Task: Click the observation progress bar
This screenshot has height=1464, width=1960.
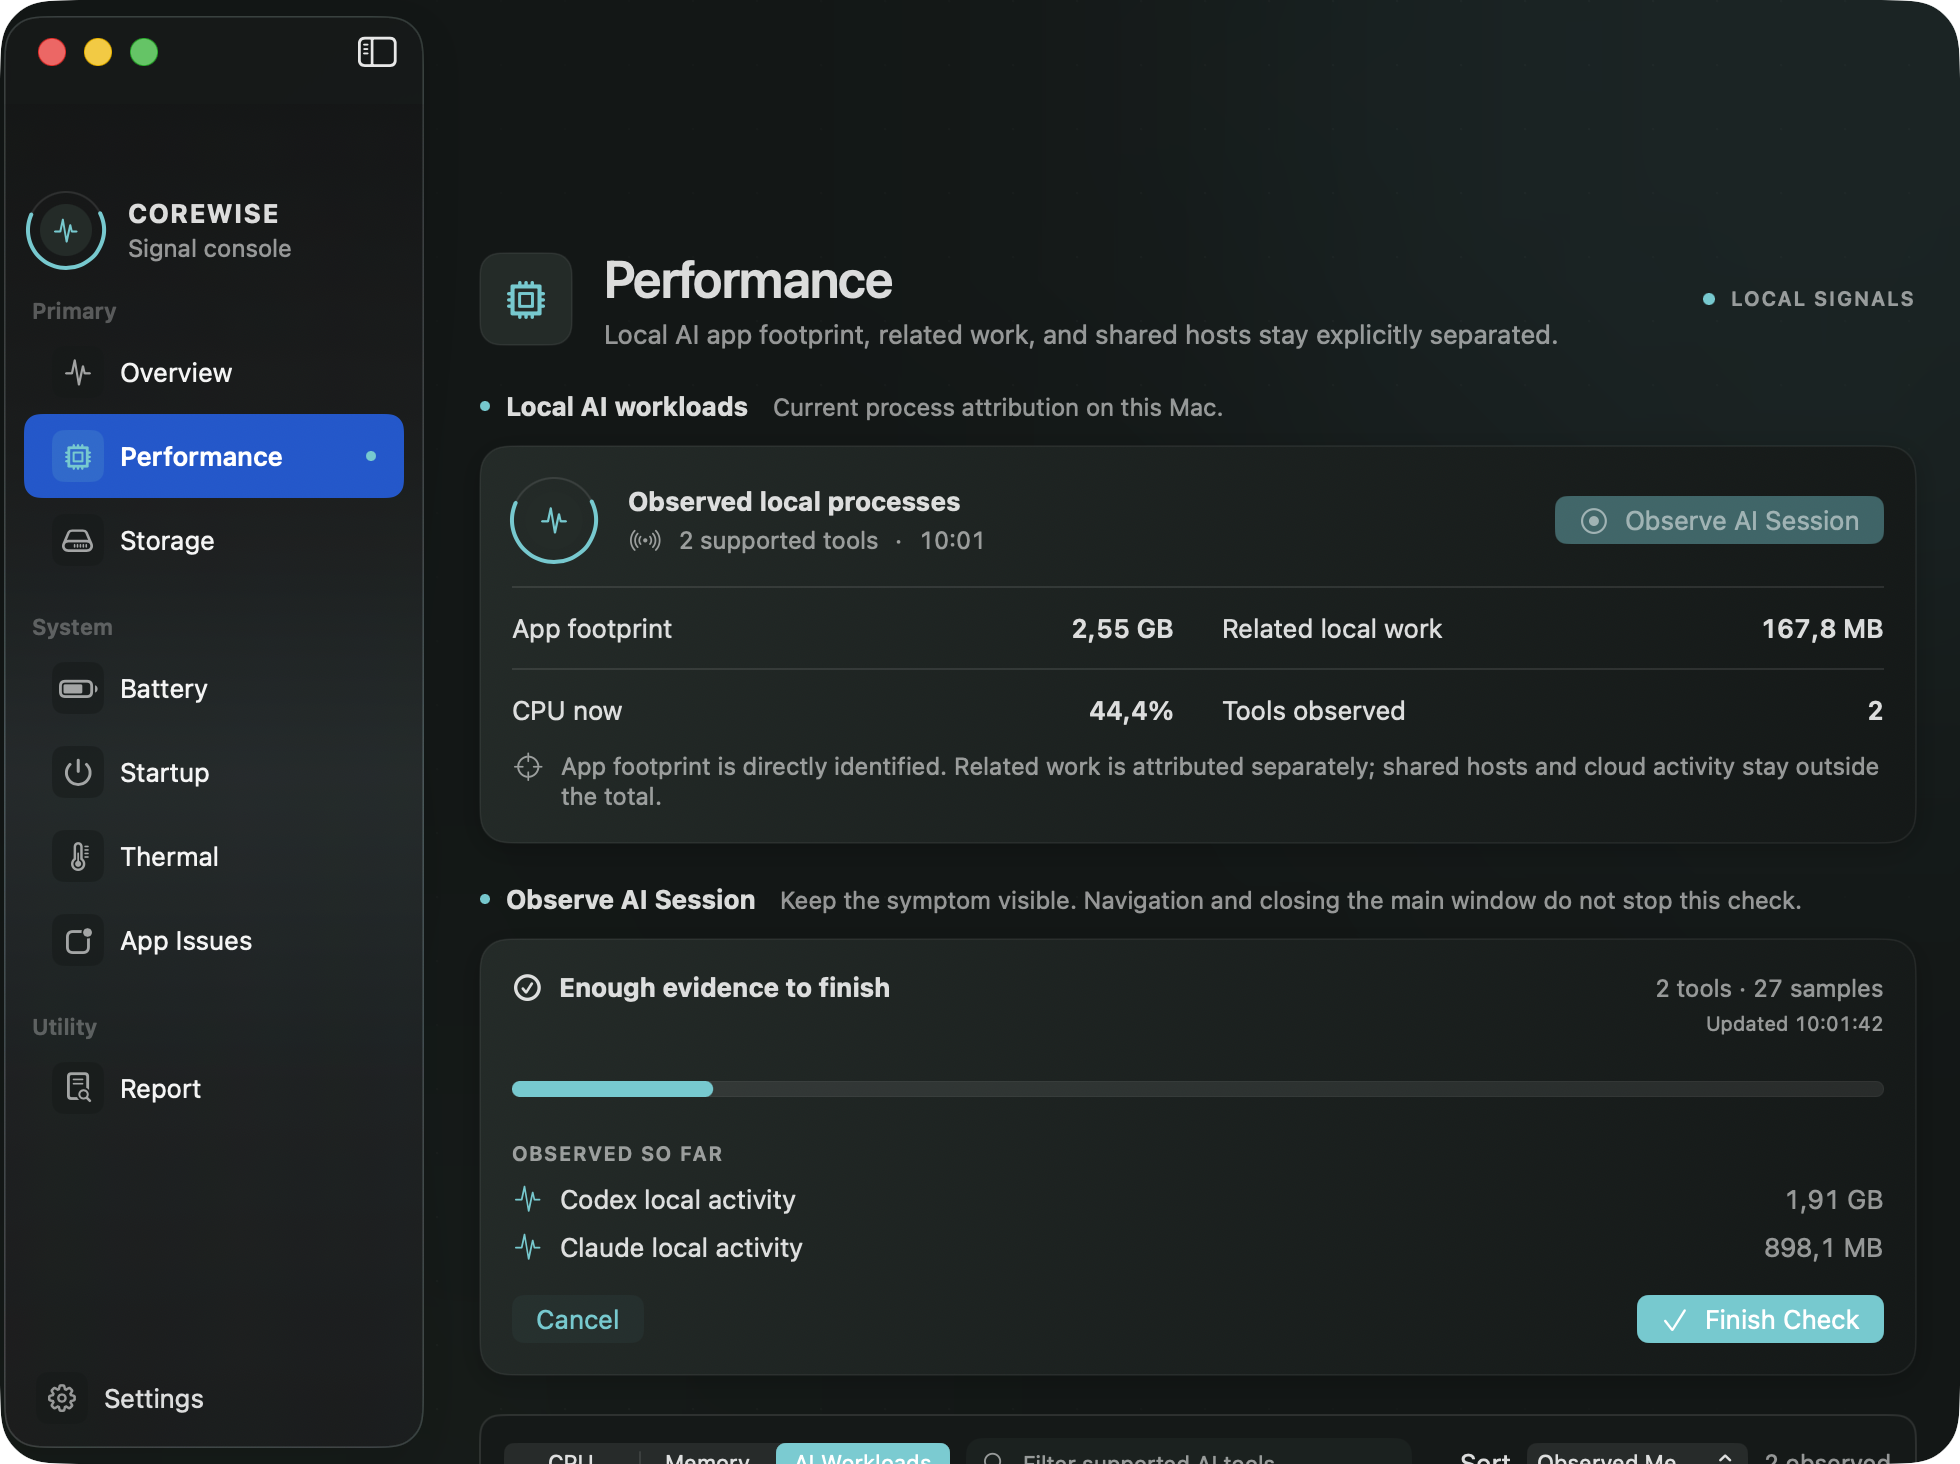Action: click(1197, 1089)
